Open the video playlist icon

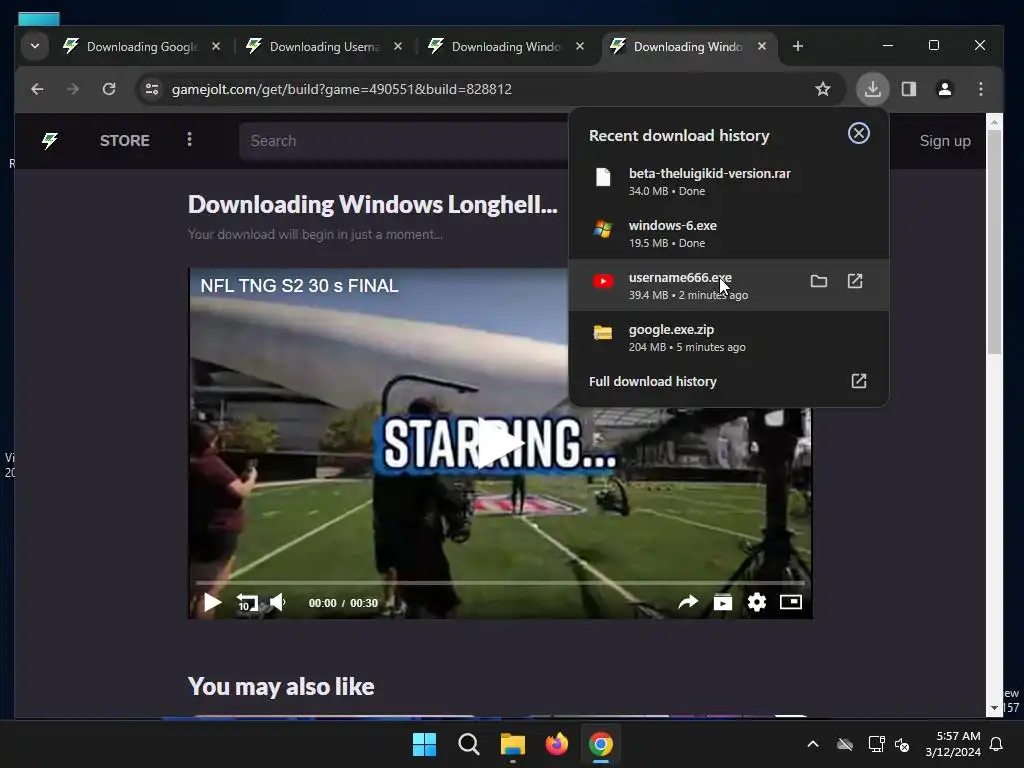tap(722, 602)
